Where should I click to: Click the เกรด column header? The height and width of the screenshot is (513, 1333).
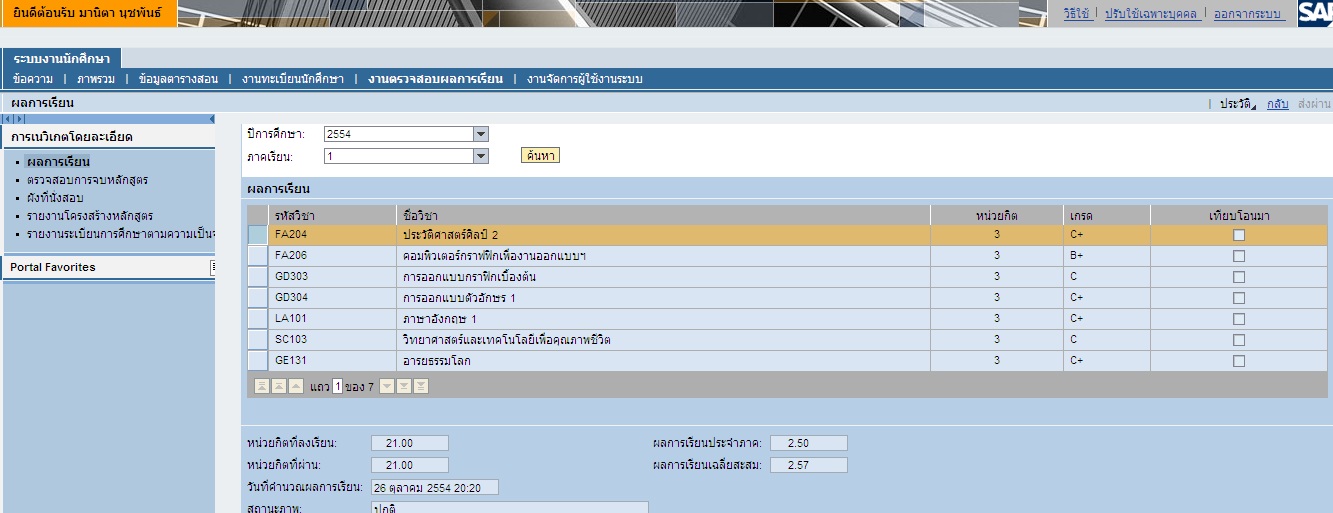click(1107, 215)
